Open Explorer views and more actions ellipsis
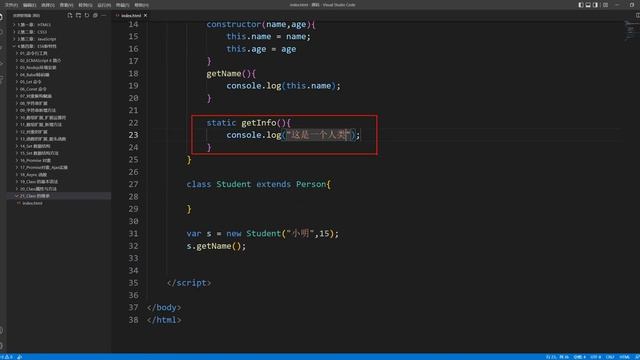 (104, 16)
